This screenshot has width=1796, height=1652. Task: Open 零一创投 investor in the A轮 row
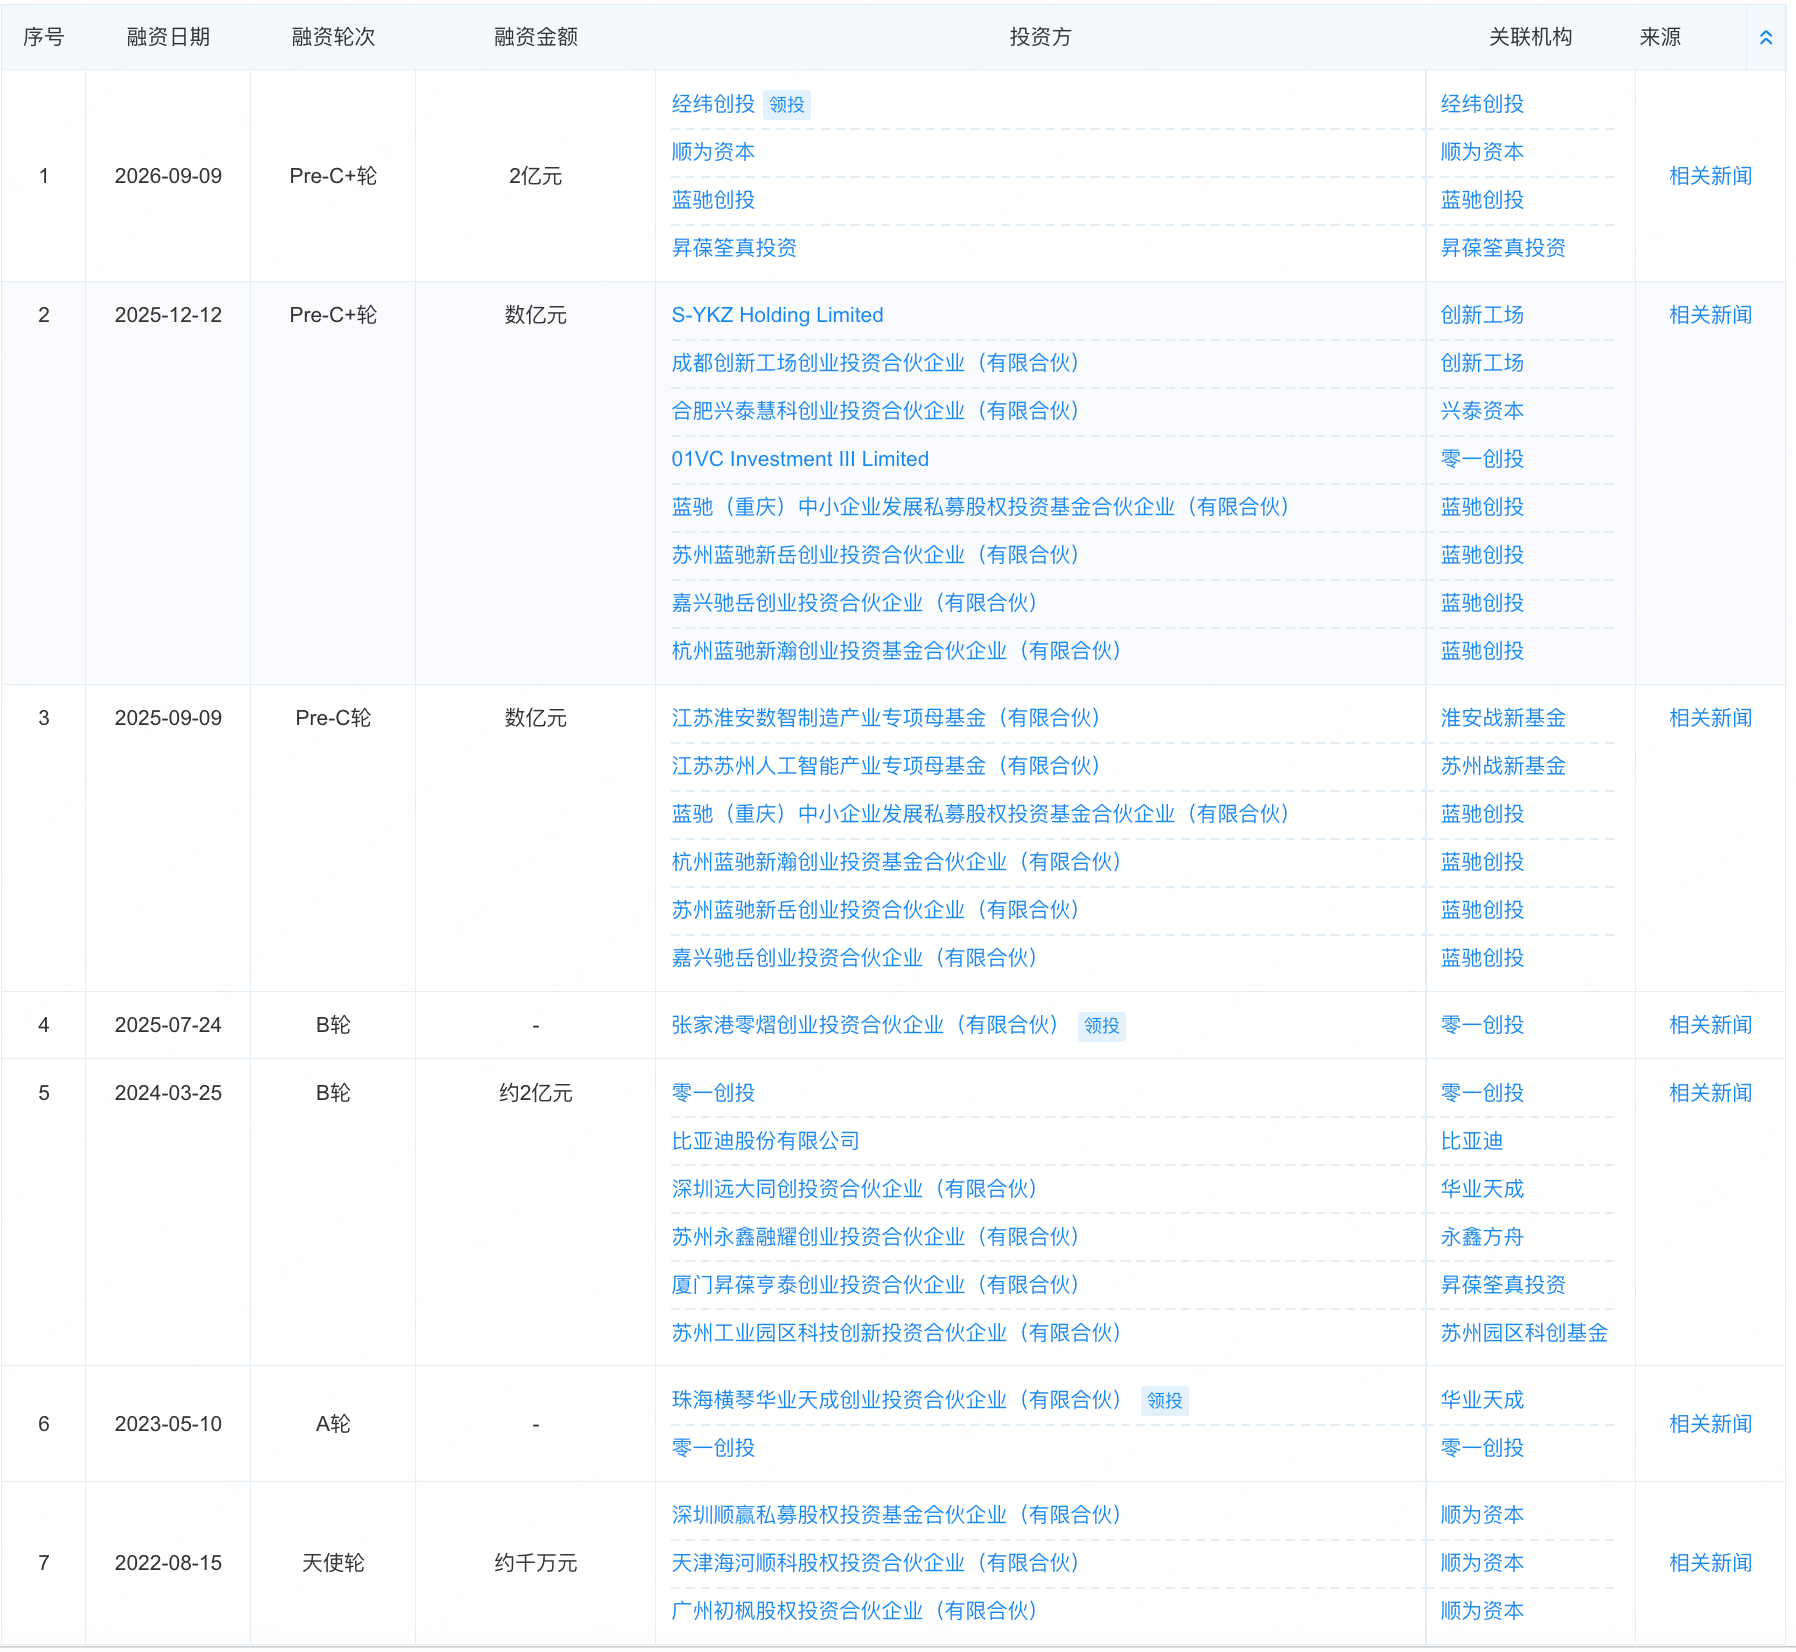[713, 1448]
